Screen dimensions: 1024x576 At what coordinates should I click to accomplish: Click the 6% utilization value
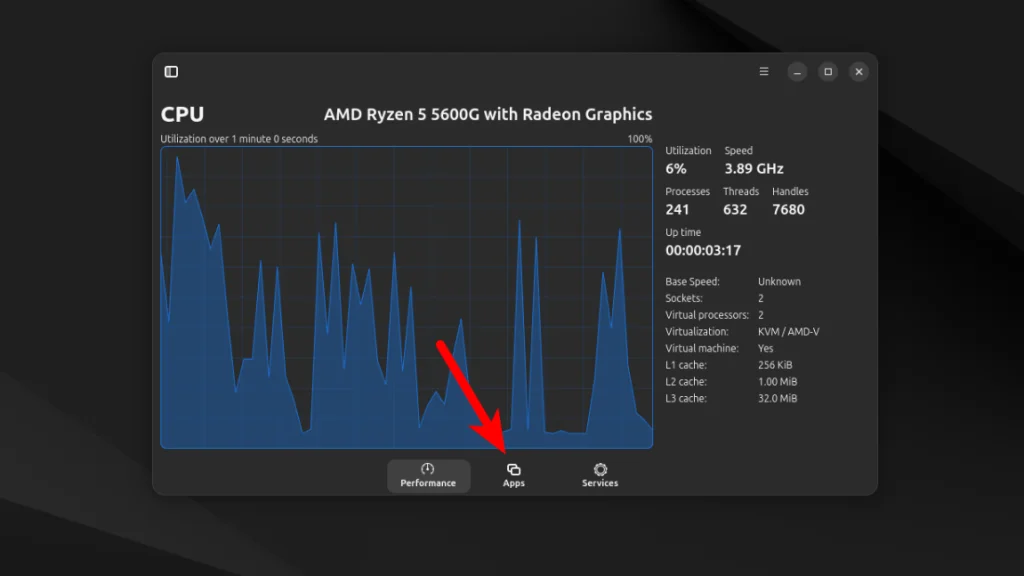pos(676,169)
